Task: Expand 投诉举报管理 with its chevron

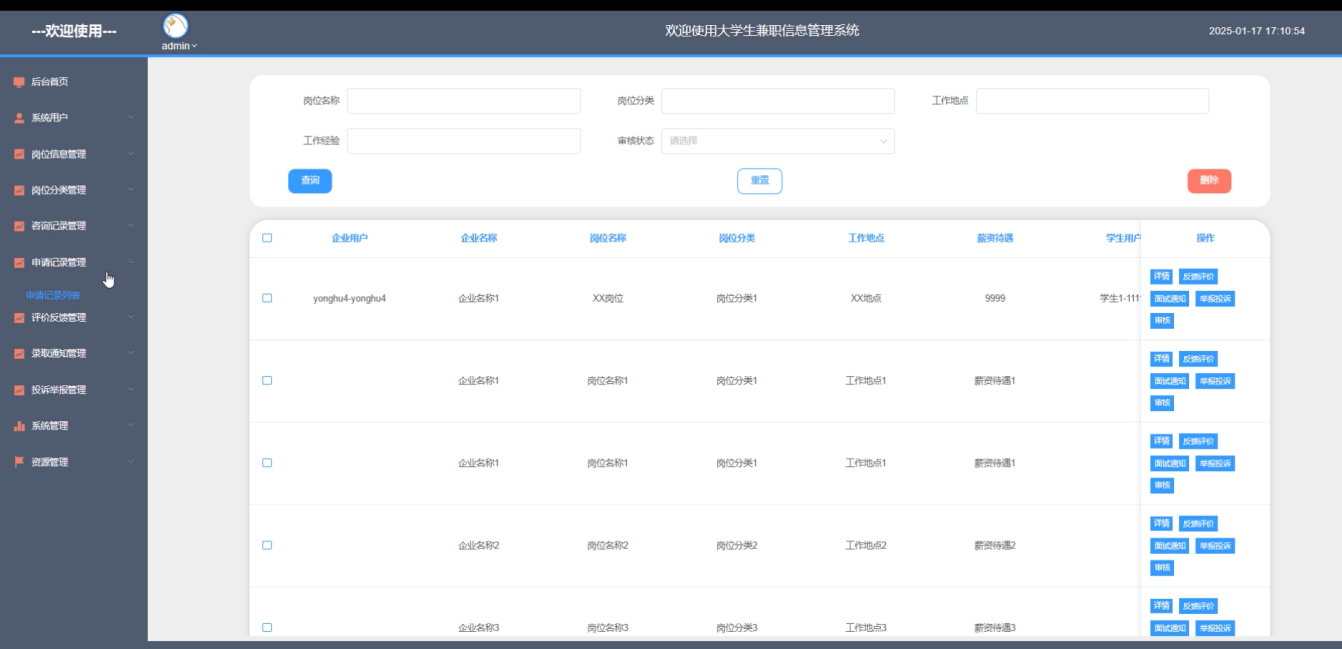Action: (131, 390)
